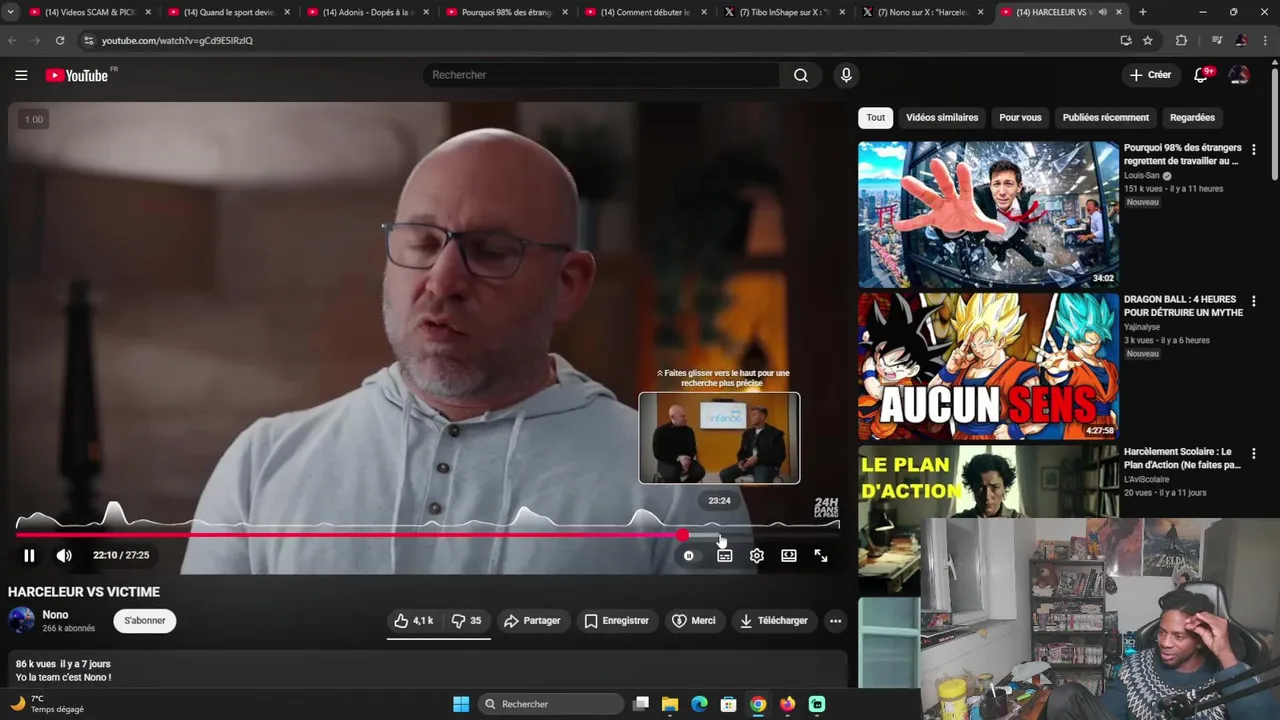Select the Vidéos similaires chip
This screenshot has width=1280, height=720.
[x=942, y=118]
